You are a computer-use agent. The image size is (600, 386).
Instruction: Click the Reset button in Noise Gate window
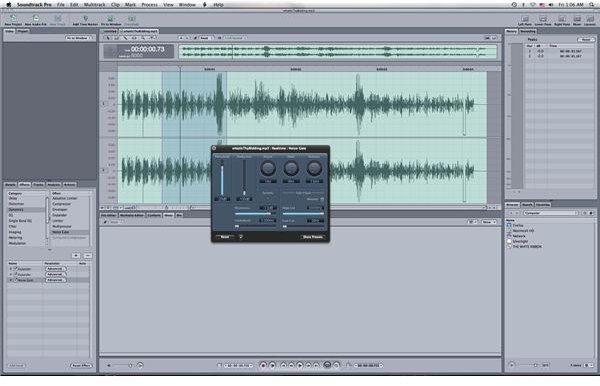click(225, 237)
